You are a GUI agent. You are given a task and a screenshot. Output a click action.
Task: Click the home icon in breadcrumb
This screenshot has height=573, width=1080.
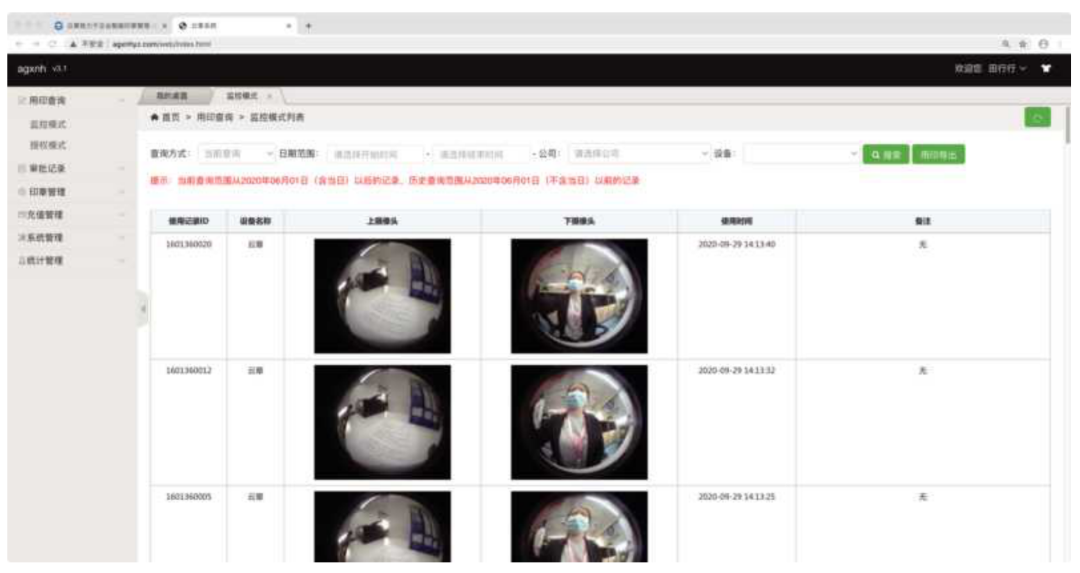(154, 118)
